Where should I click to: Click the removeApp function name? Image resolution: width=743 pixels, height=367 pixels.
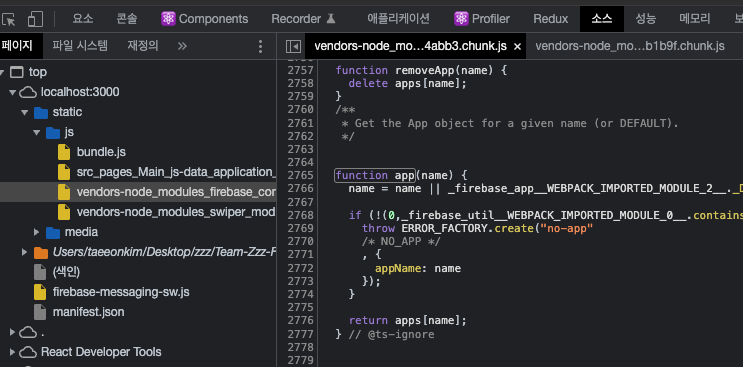point(425,71)
